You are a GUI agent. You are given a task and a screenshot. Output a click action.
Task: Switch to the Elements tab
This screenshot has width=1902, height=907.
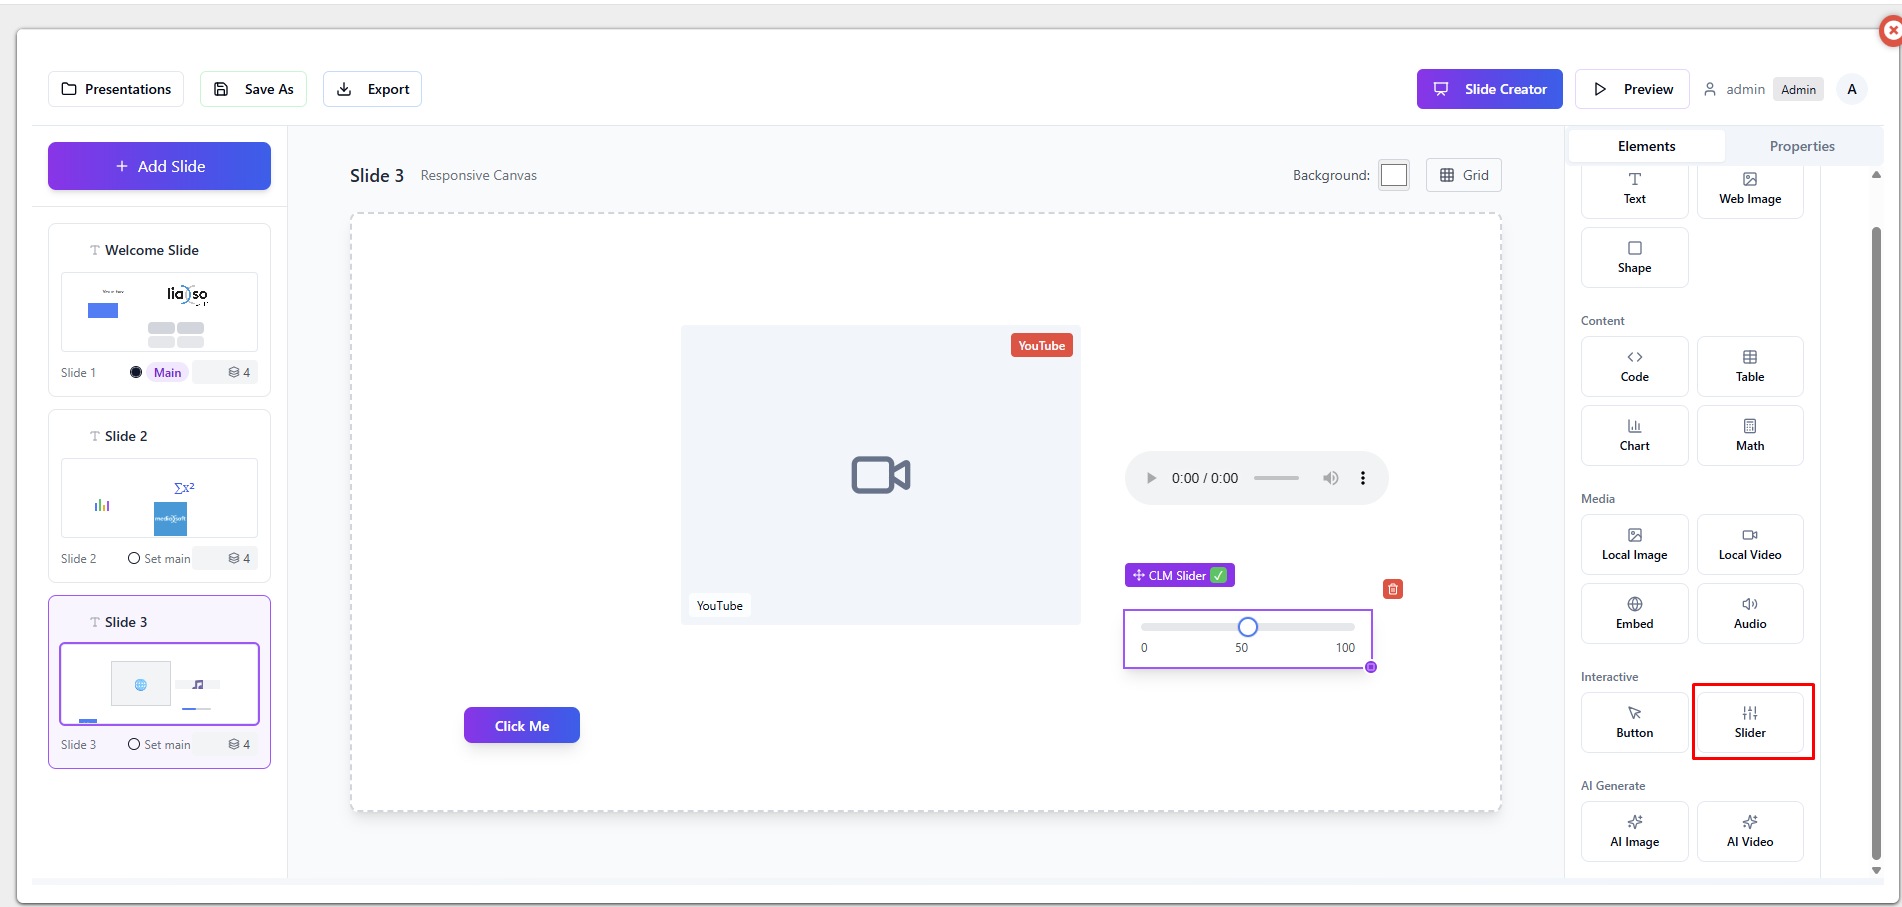point(1646,146)
